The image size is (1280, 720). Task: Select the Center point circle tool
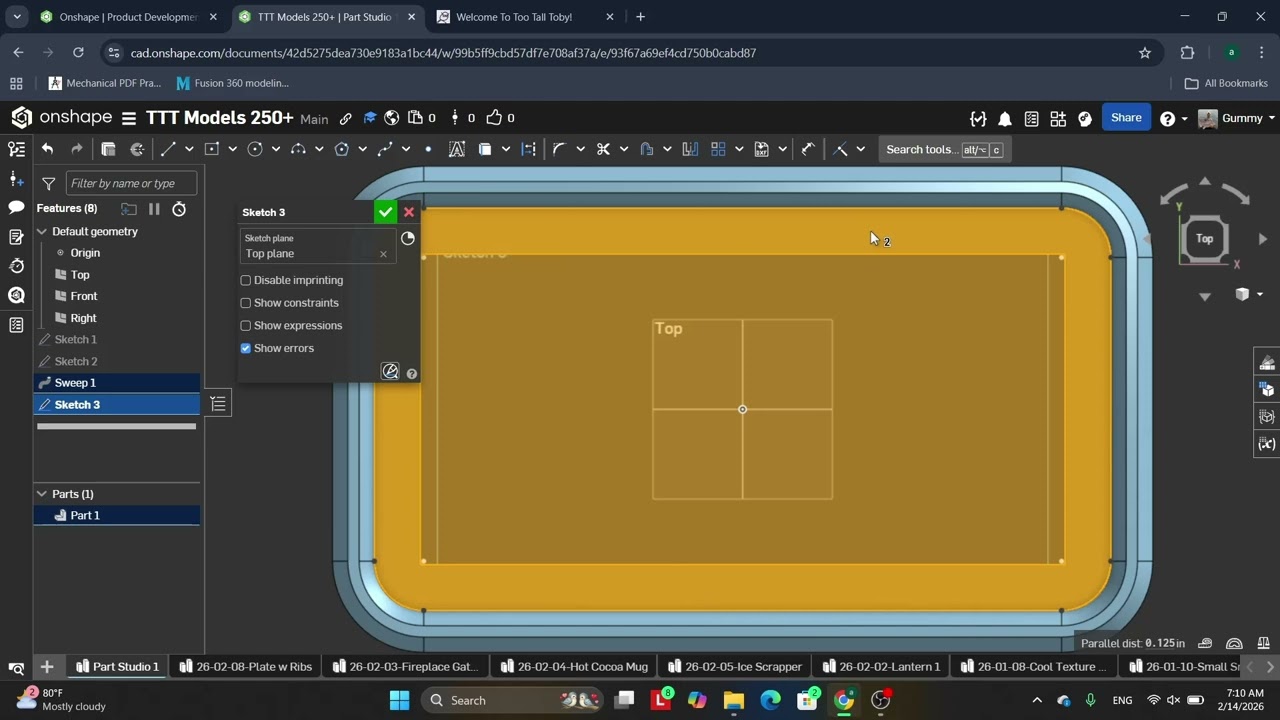[255, 149]
